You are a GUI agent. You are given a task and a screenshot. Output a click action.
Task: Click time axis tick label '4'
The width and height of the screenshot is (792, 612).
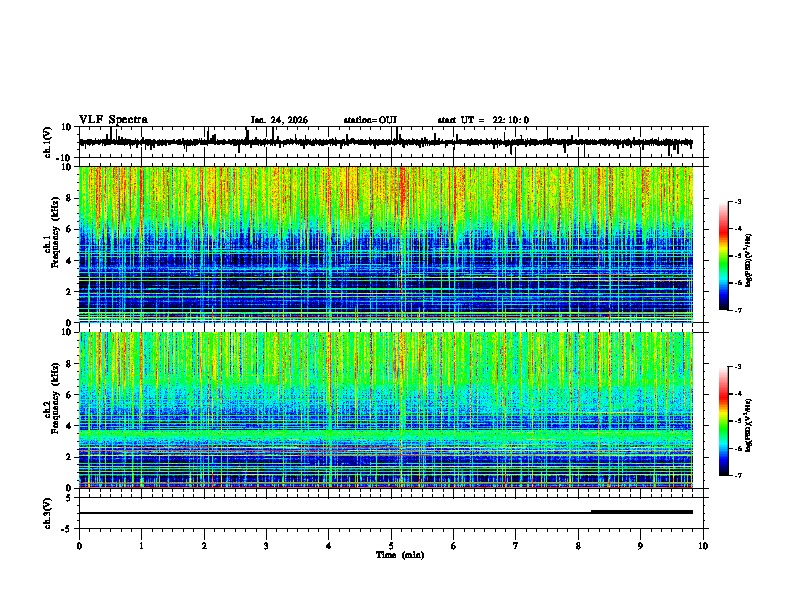328,546
